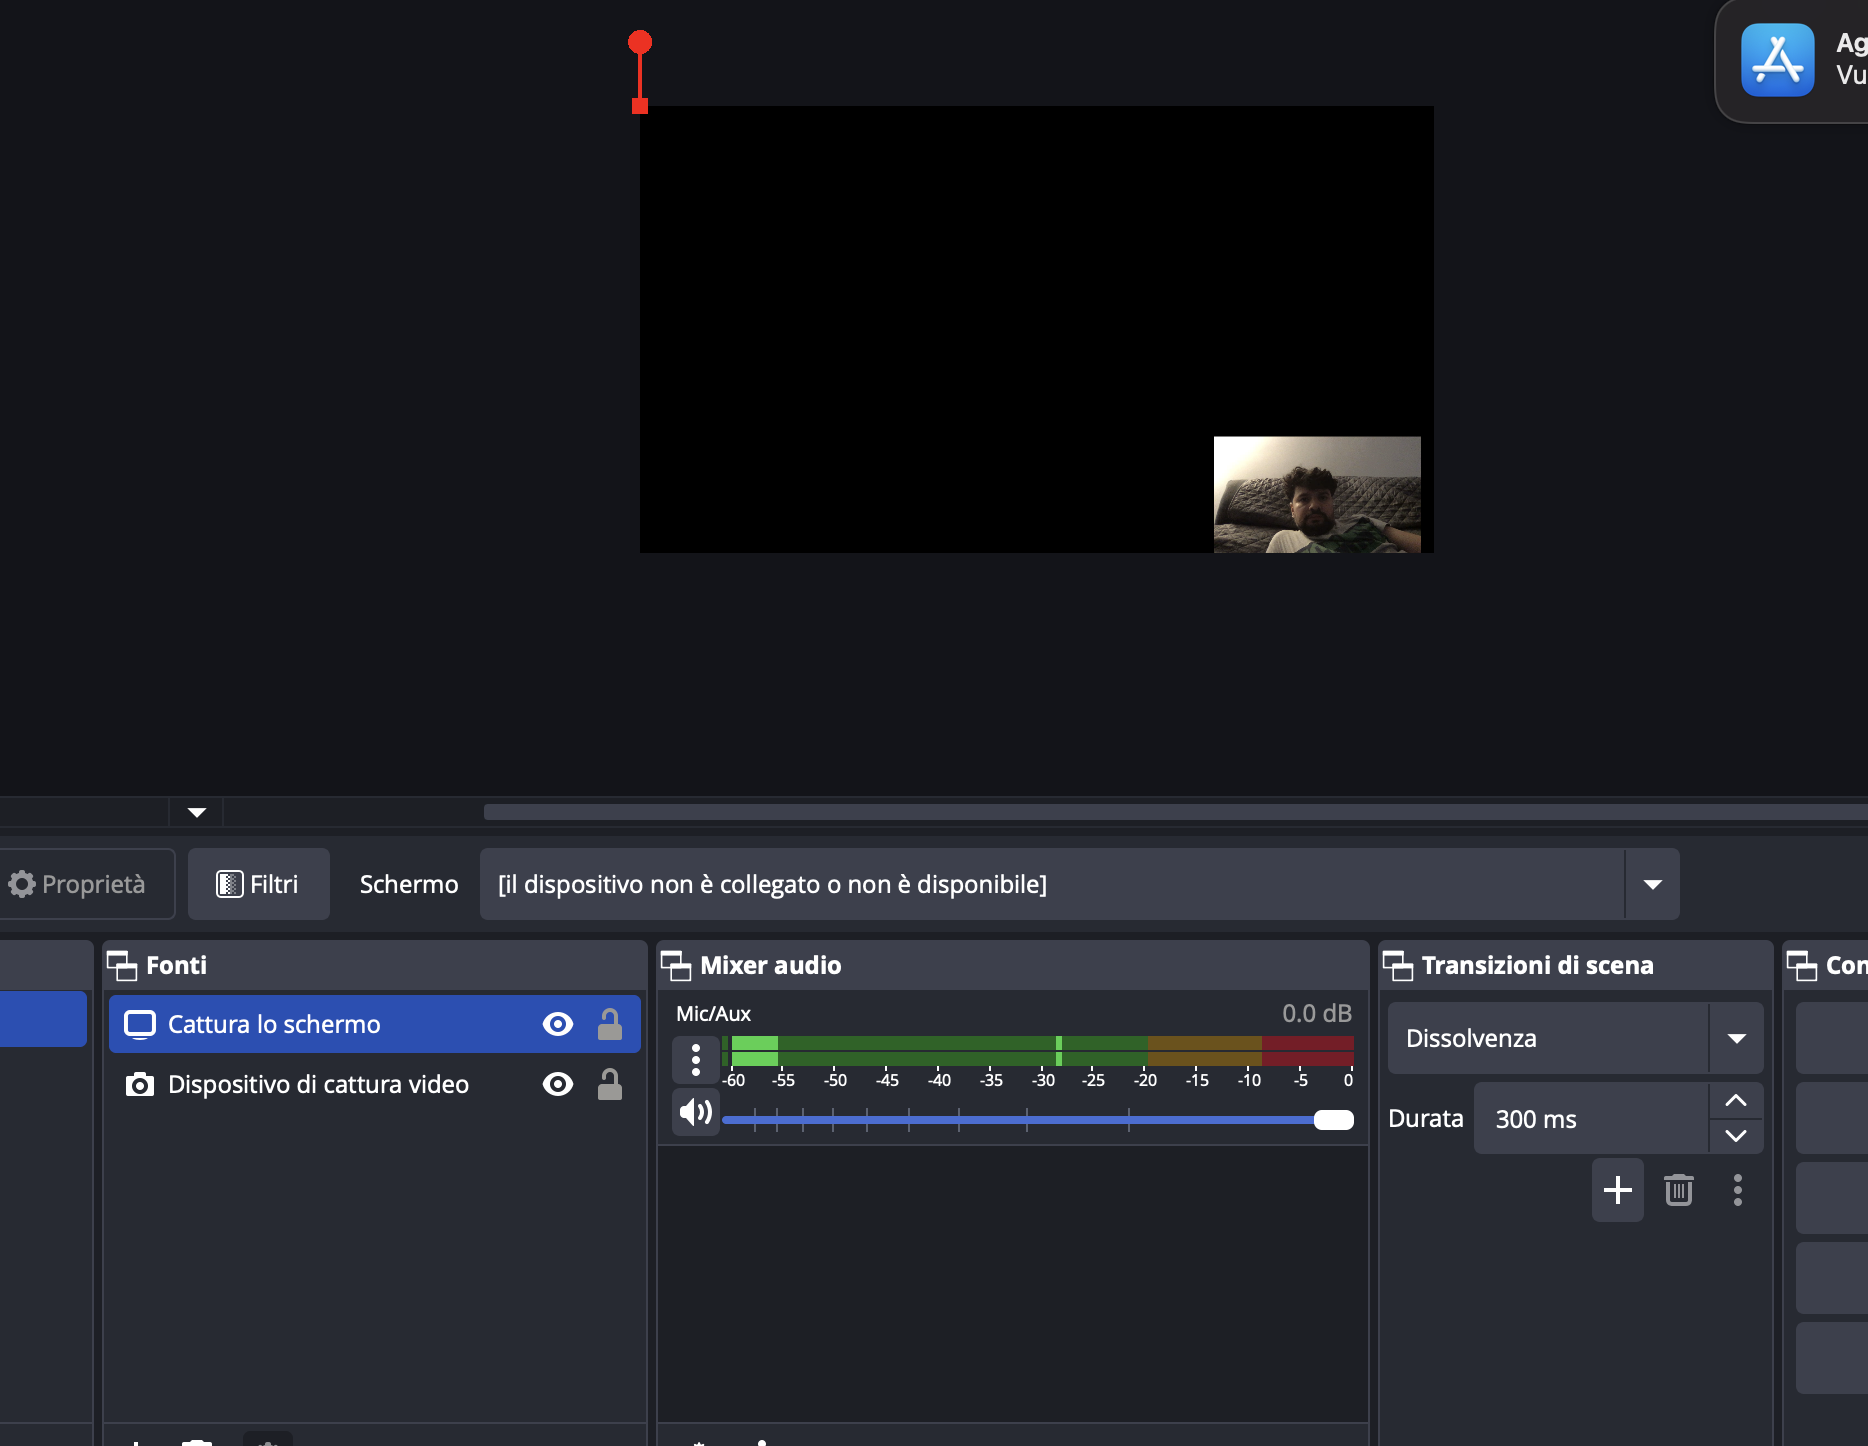1868x1446 pixels.
Task: Click the Mic/Aux volume slider handle
Action: [1333, 1120]
